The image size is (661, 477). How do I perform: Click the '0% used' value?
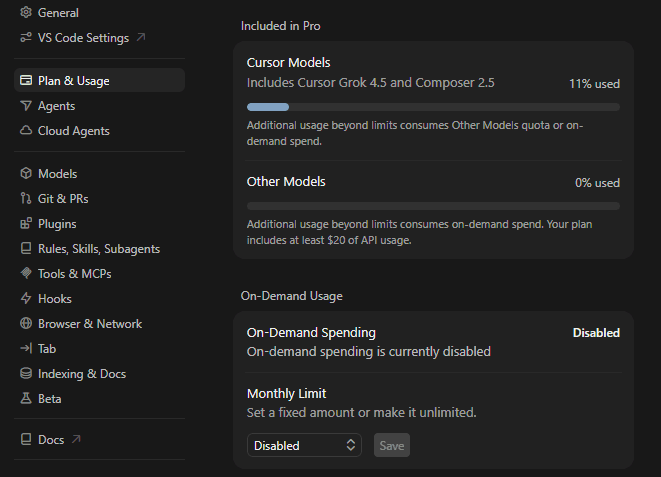point(597,182)
